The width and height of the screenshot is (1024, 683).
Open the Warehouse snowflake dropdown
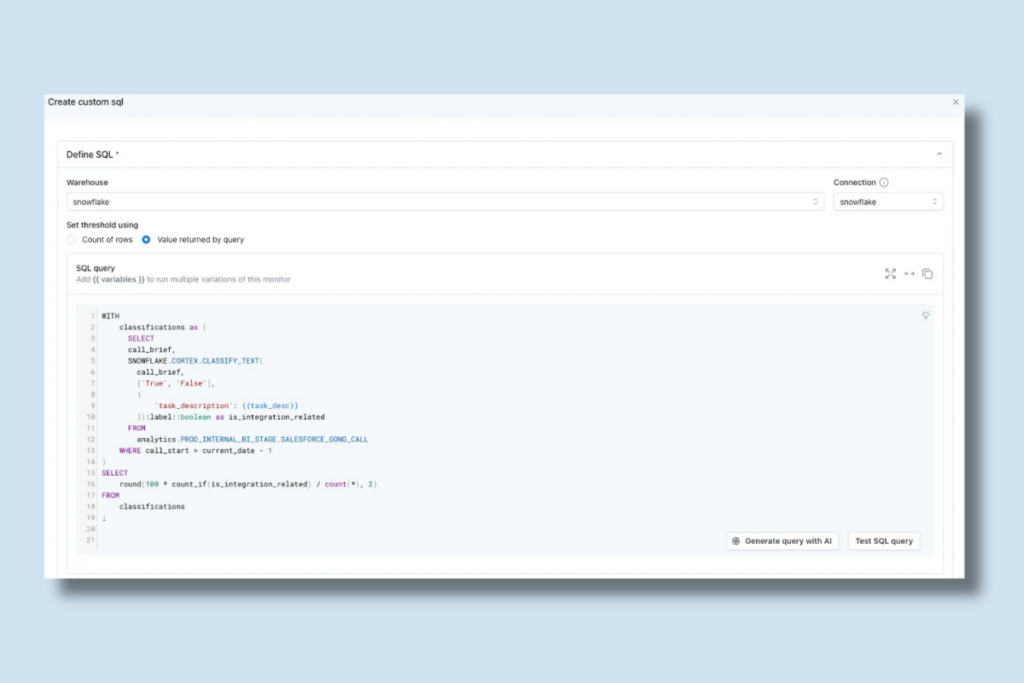click(445, 202)
